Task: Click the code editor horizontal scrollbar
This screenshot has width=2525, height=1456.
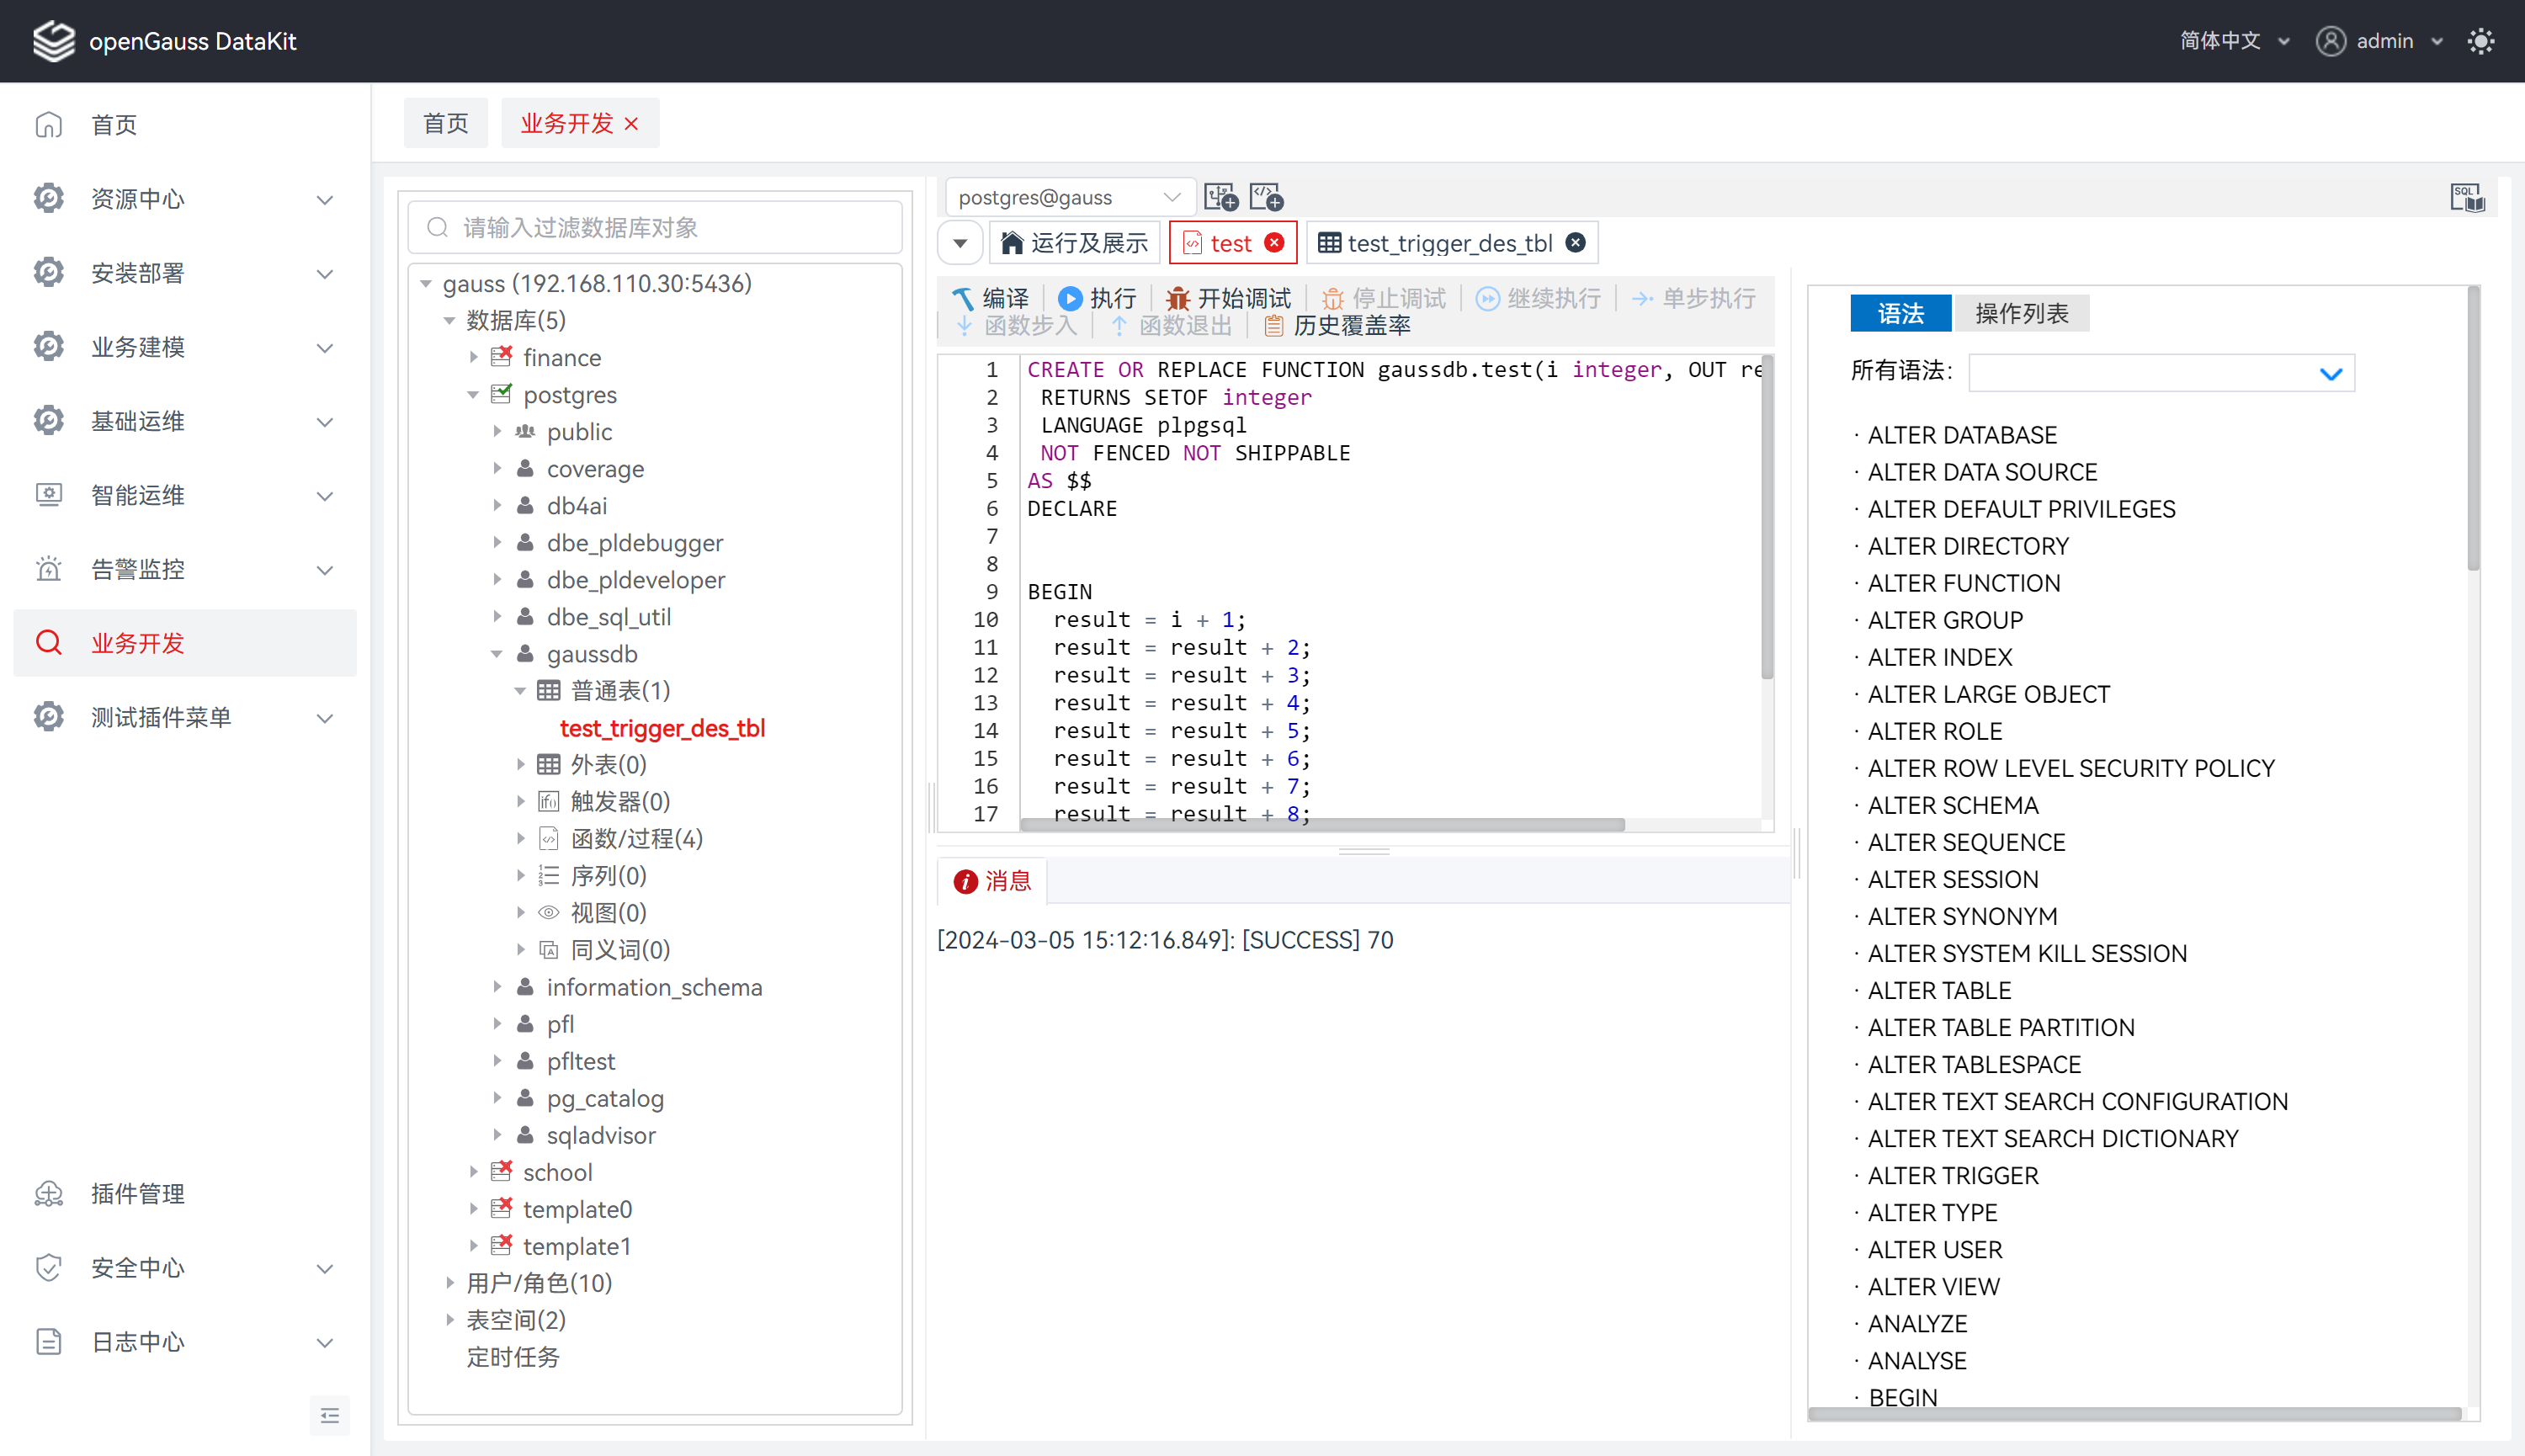Action: [x=1322, y=825]
